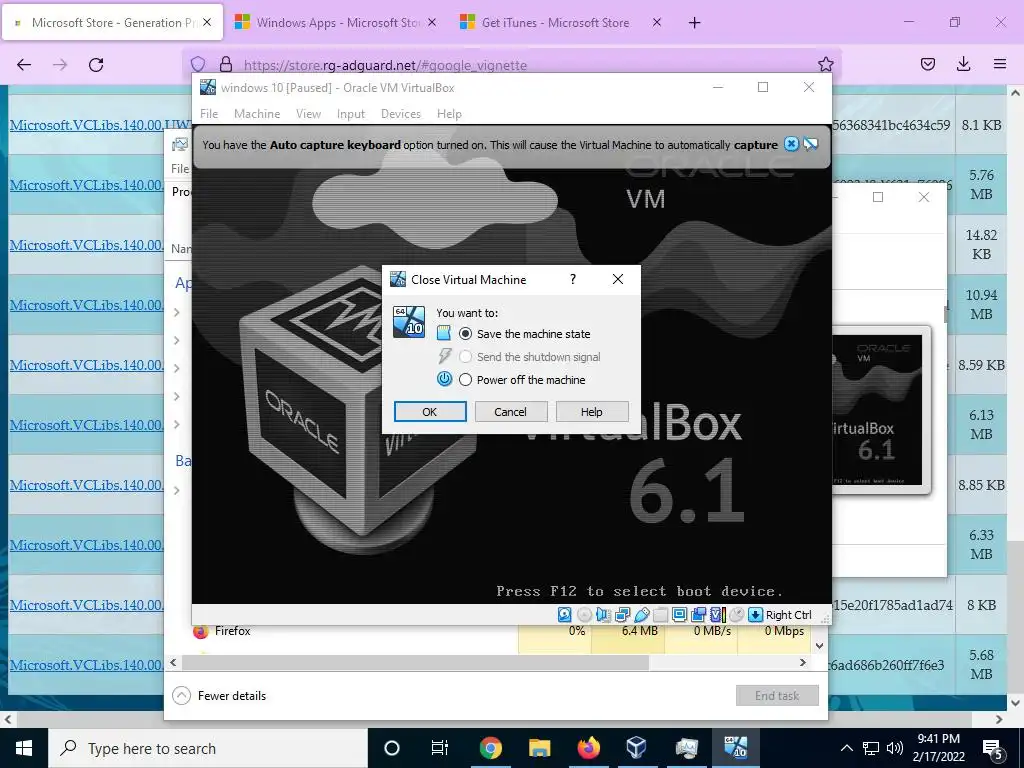Viewport: 1024px width, 768px height.
Task: Click the network adapters icon in VirtualBox status bar
Action: 622,615
